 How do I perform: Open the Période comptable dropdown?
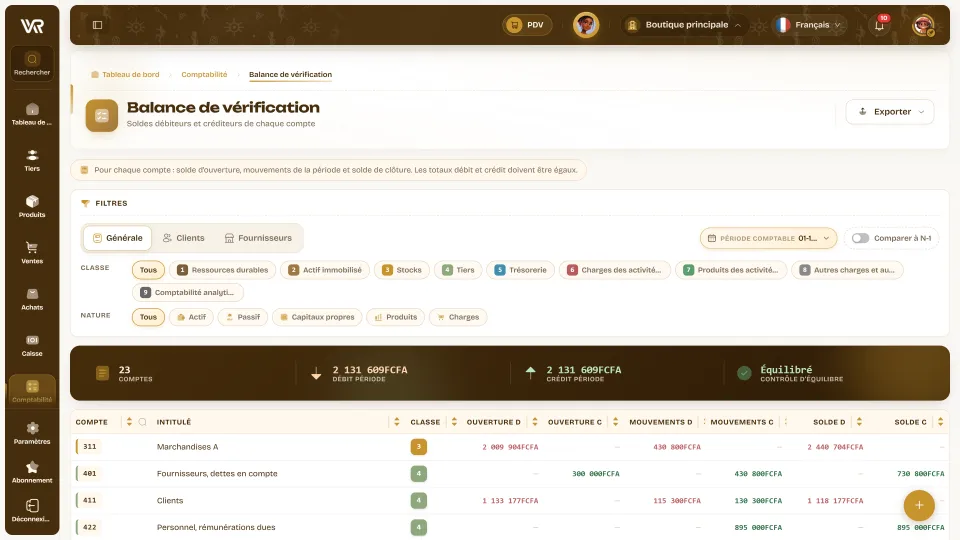(x=768, y=238)
